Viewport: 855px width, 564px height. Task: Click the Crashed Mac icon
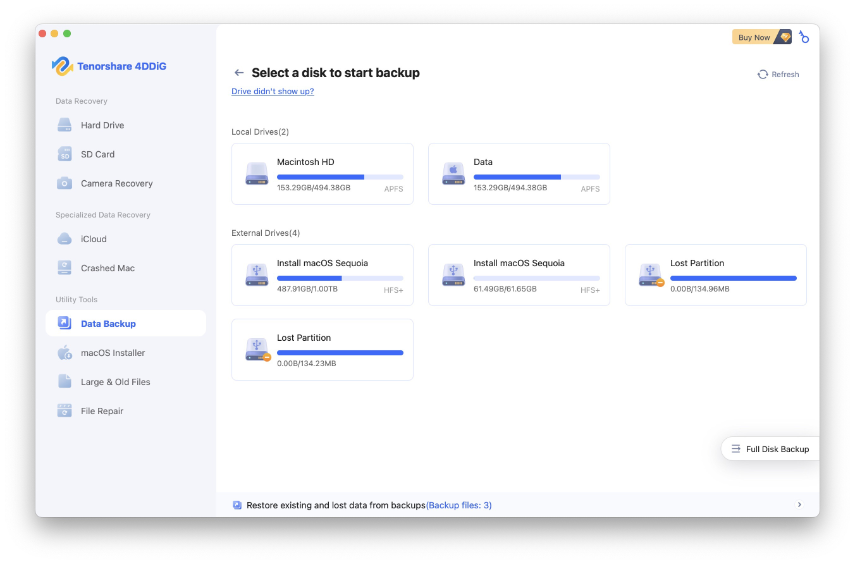[64, 268]
